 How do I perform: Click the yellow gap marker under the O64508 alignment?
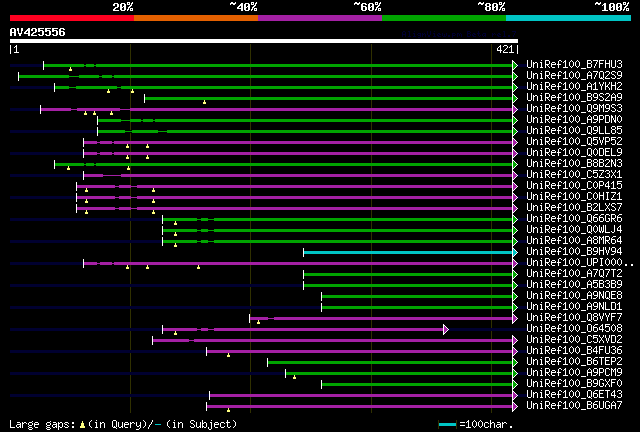tap(176, 334)
